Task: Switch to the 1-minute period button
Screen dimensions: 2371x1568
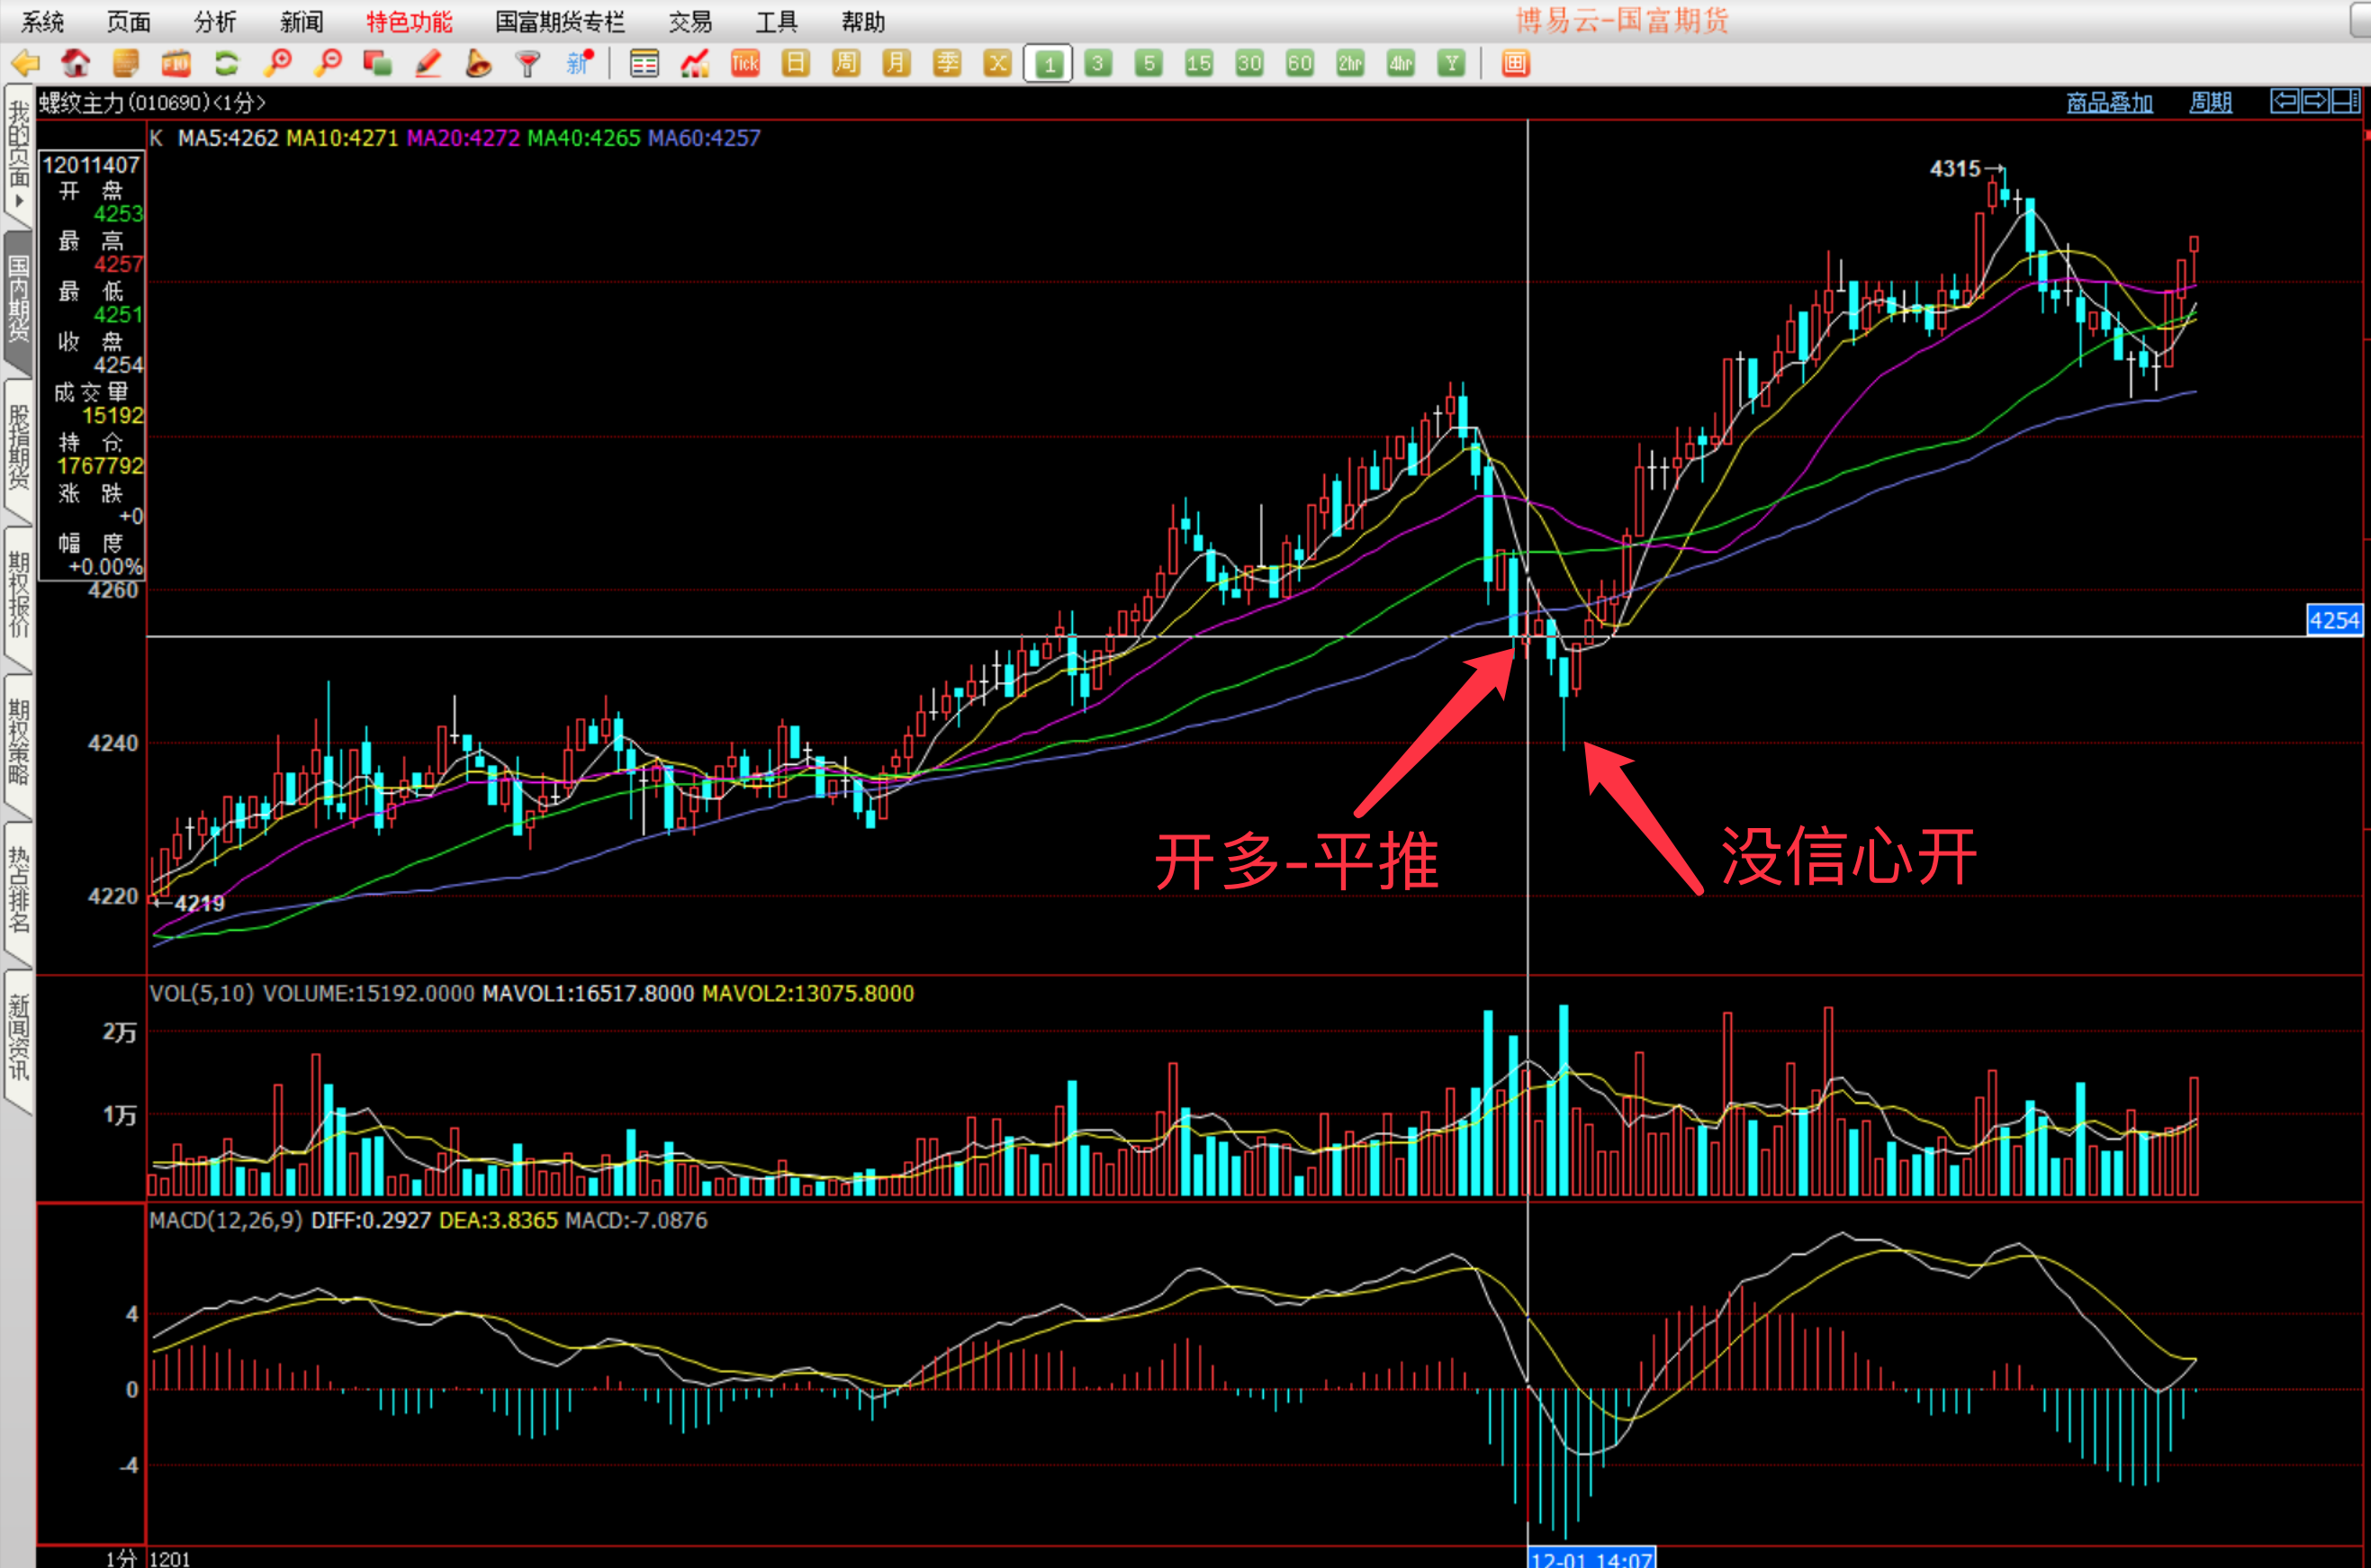Action: click(1048, 64)
